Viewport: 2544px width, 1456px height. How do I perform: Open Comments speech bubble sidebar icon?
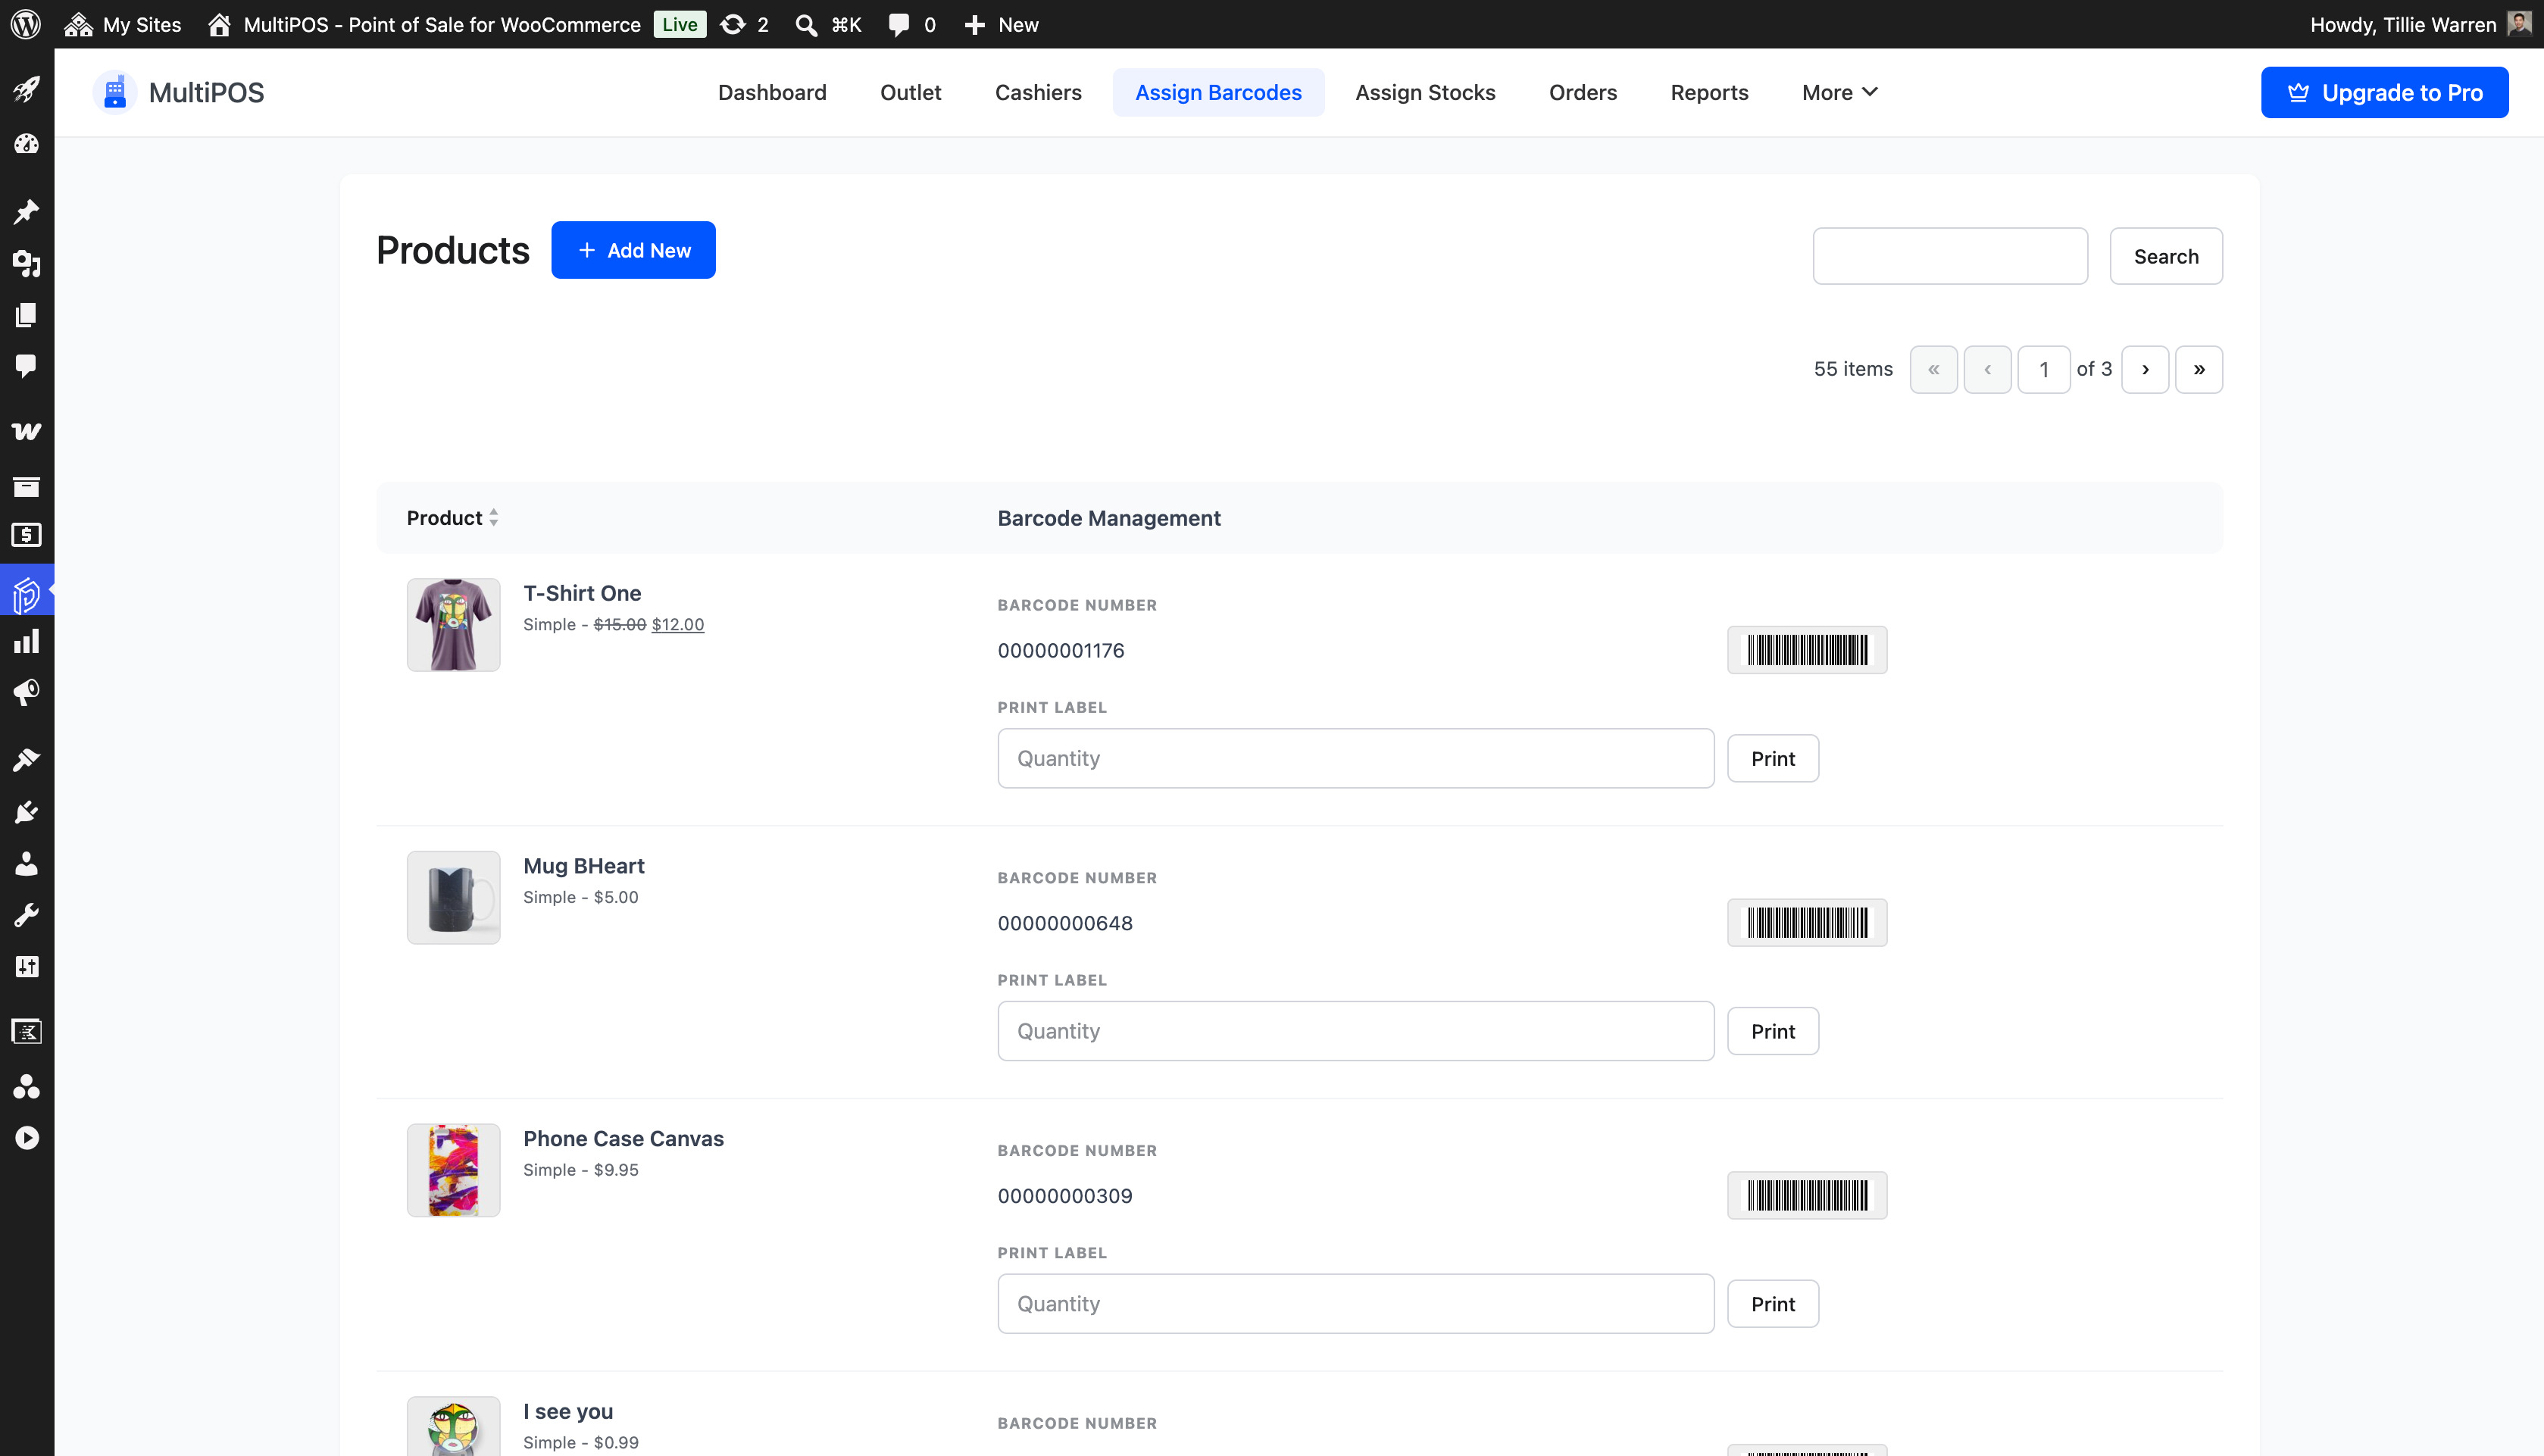click(27, 366)
